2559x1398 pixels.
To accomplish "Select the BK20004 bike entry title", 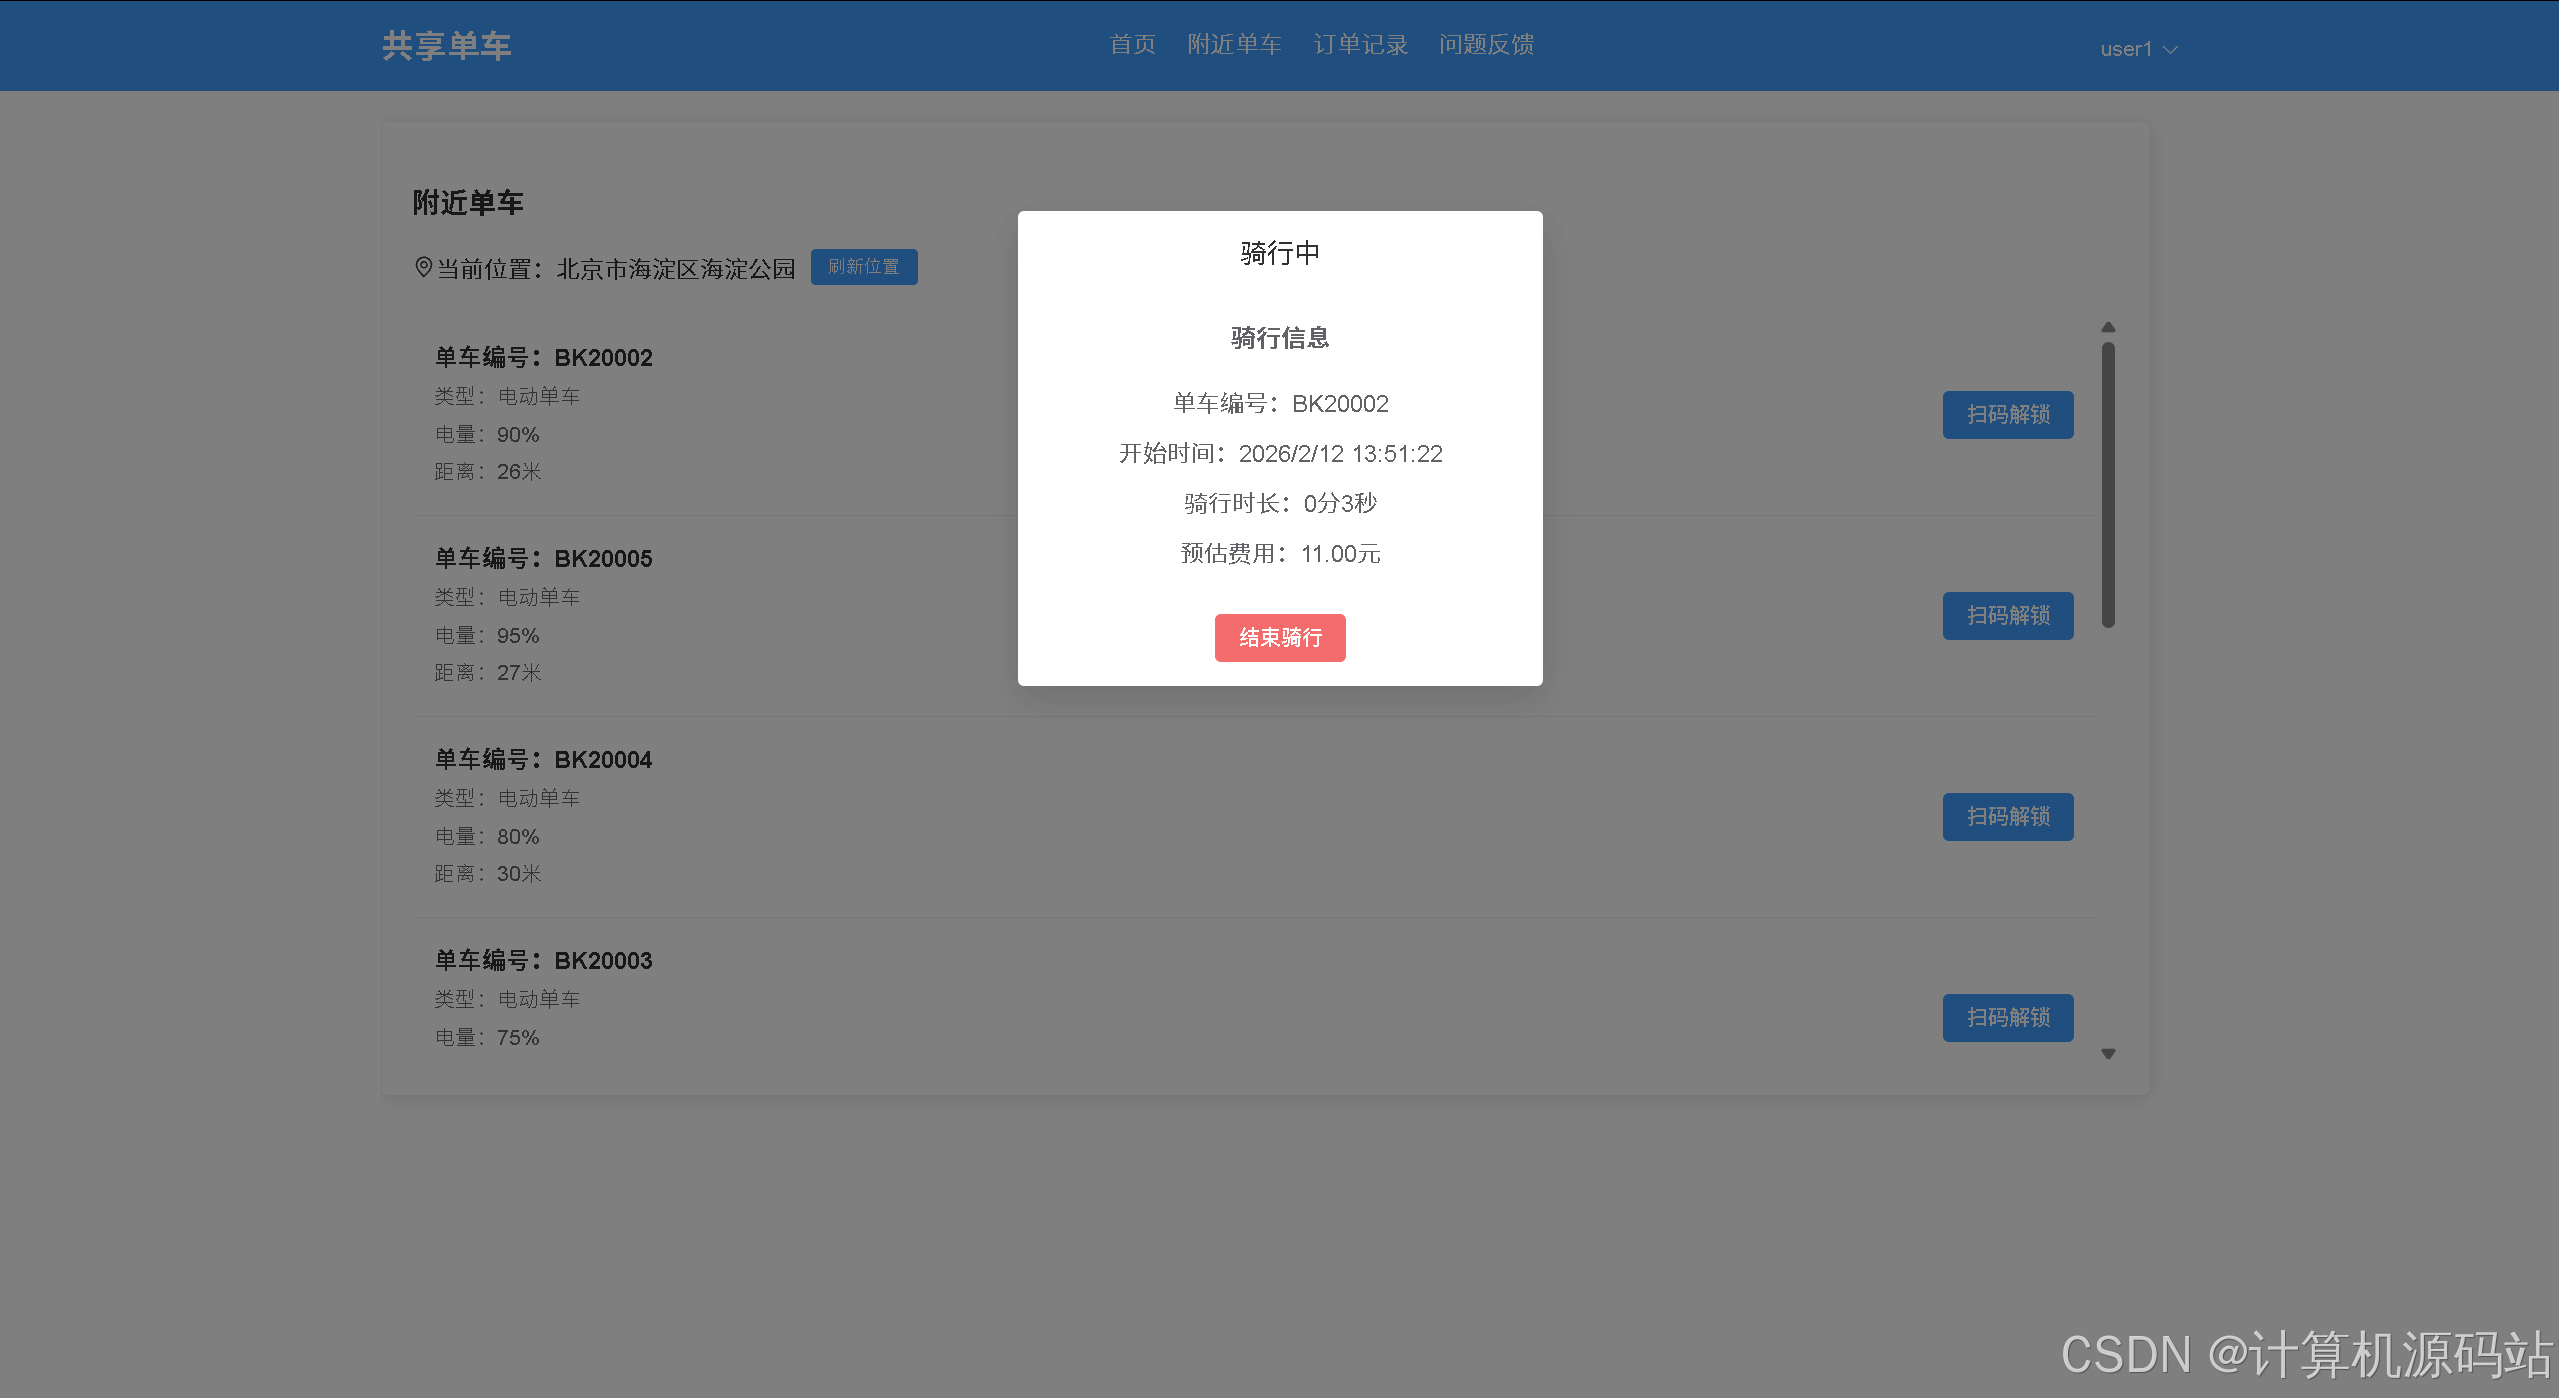I will 543,760.
